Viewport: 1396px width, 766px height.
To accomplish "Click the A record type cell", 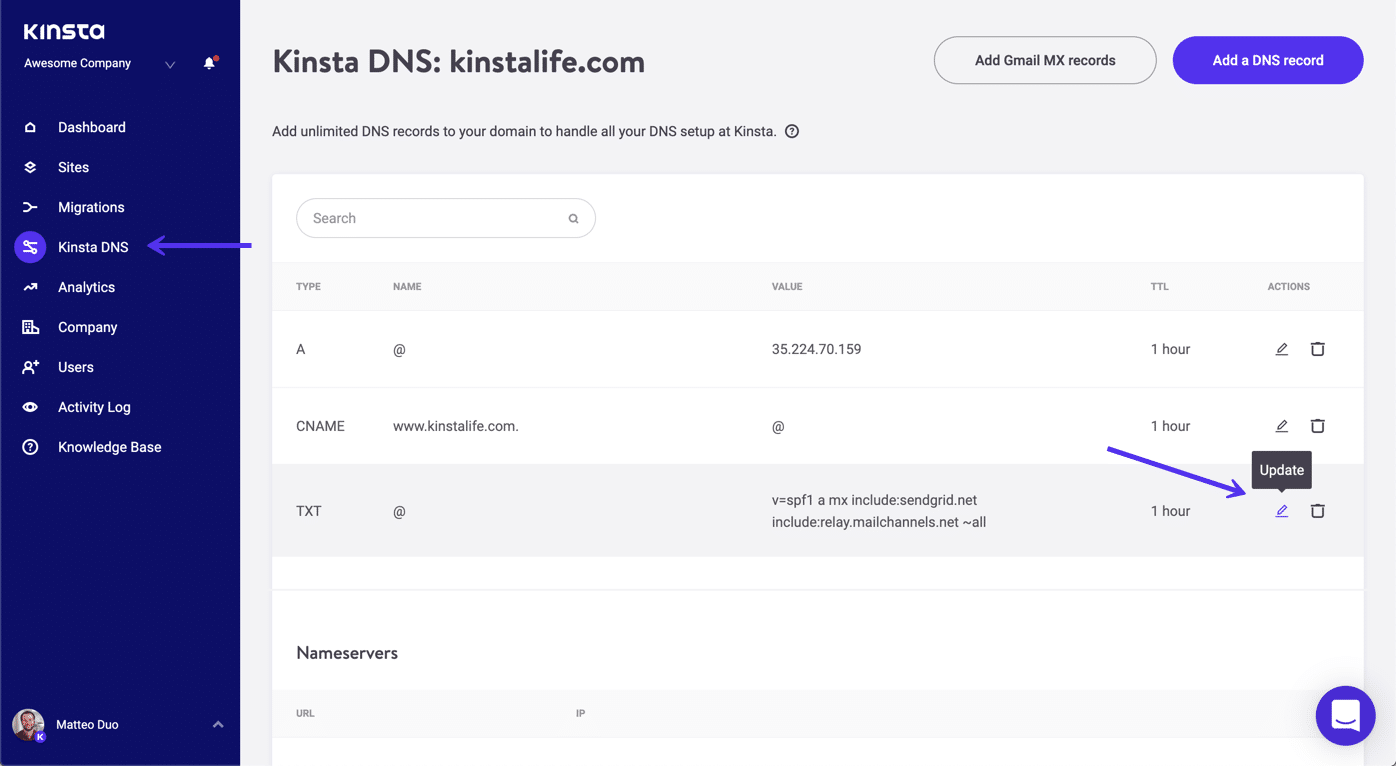I will pos(301,349).
